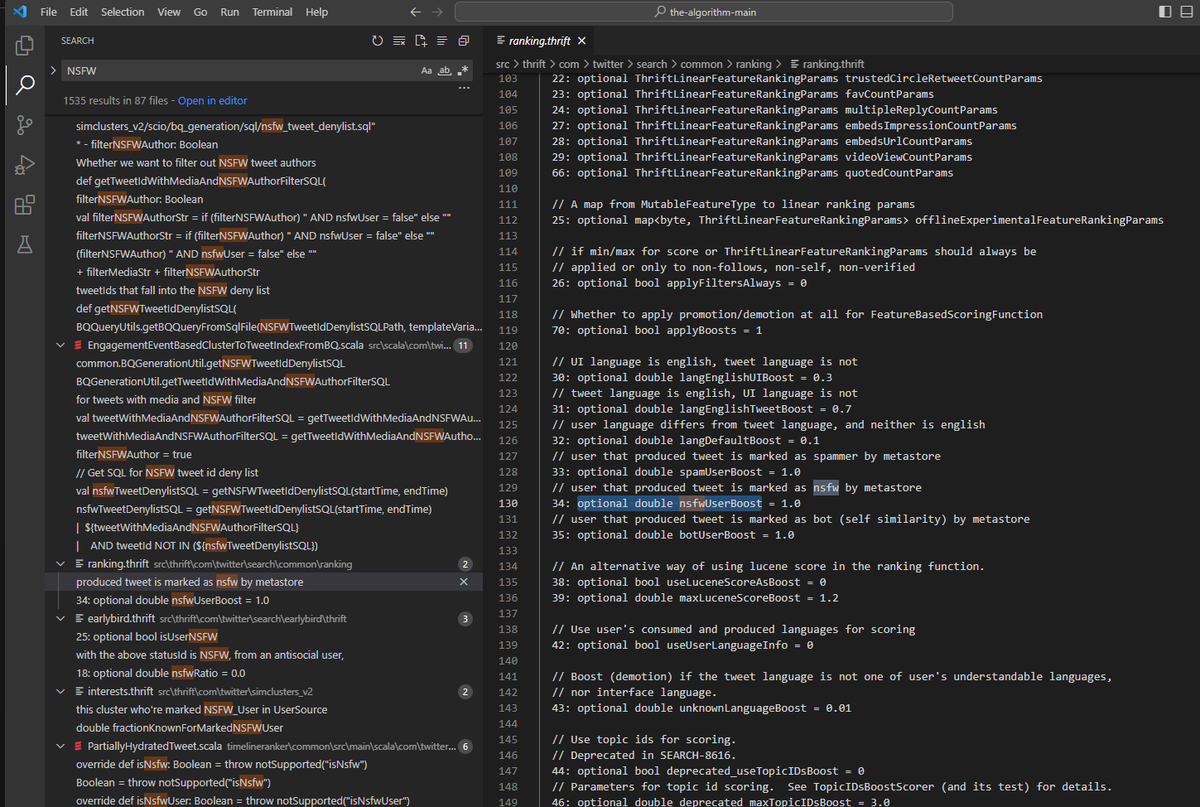Click the VS Code logo icon
Viewport: 1200px width, 807px height.
19,12
